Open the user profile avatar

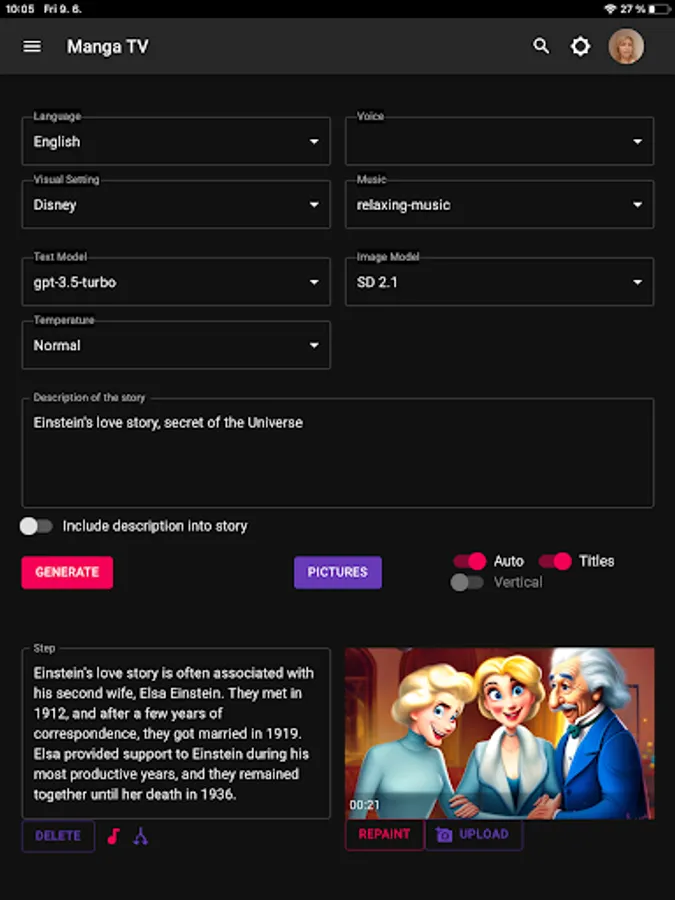point(626,46)
